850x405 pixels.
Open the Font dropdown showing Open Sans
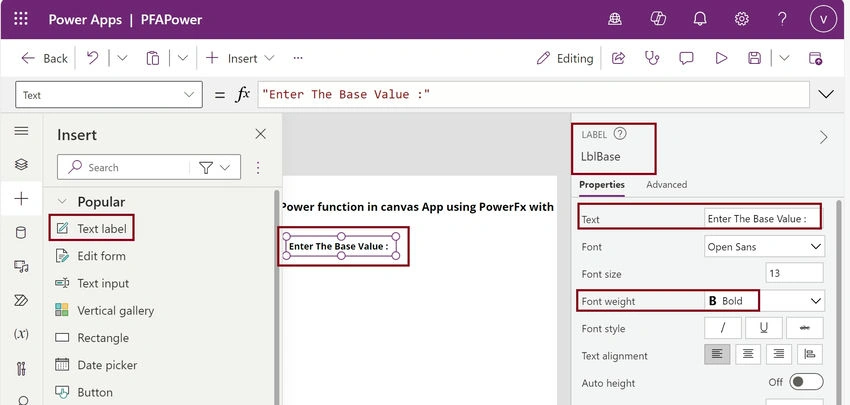764,247
